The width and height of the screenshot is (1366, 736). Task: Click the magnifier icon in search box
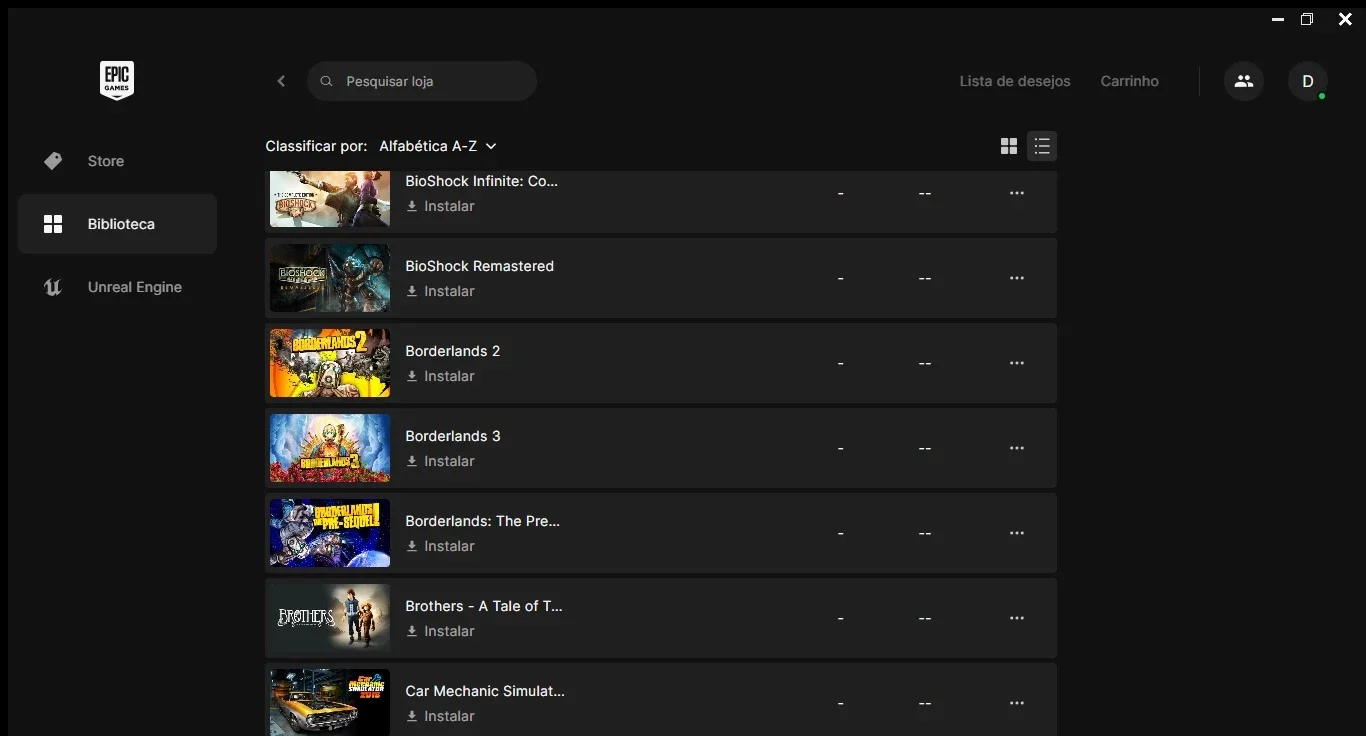[x=326, y=81]
